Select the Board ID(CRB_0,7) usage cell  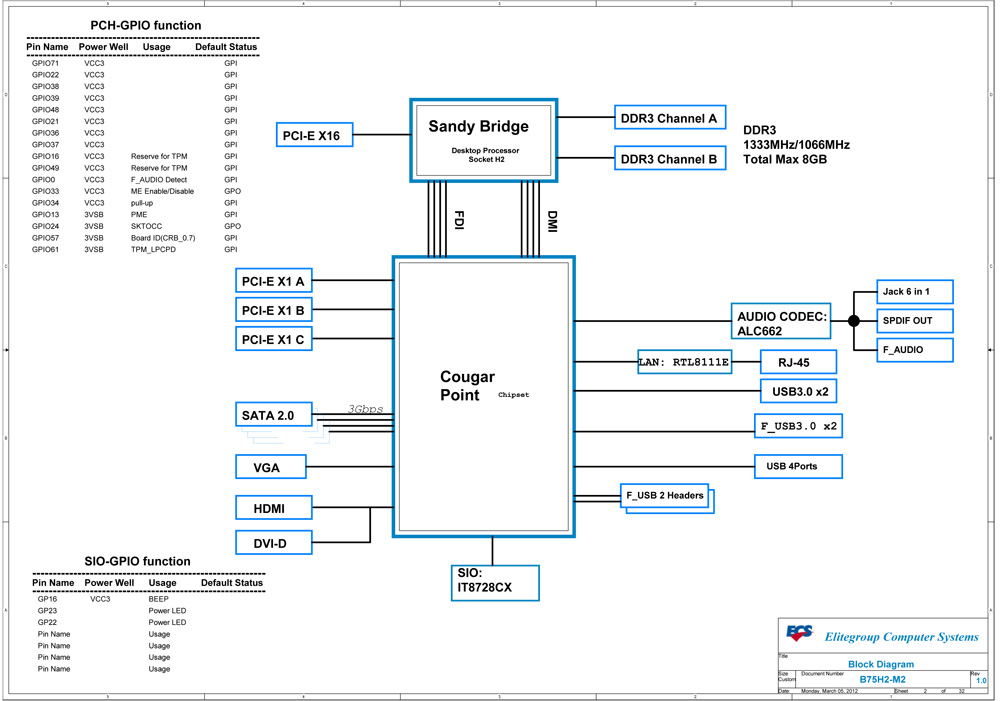[x=163, y=238]
